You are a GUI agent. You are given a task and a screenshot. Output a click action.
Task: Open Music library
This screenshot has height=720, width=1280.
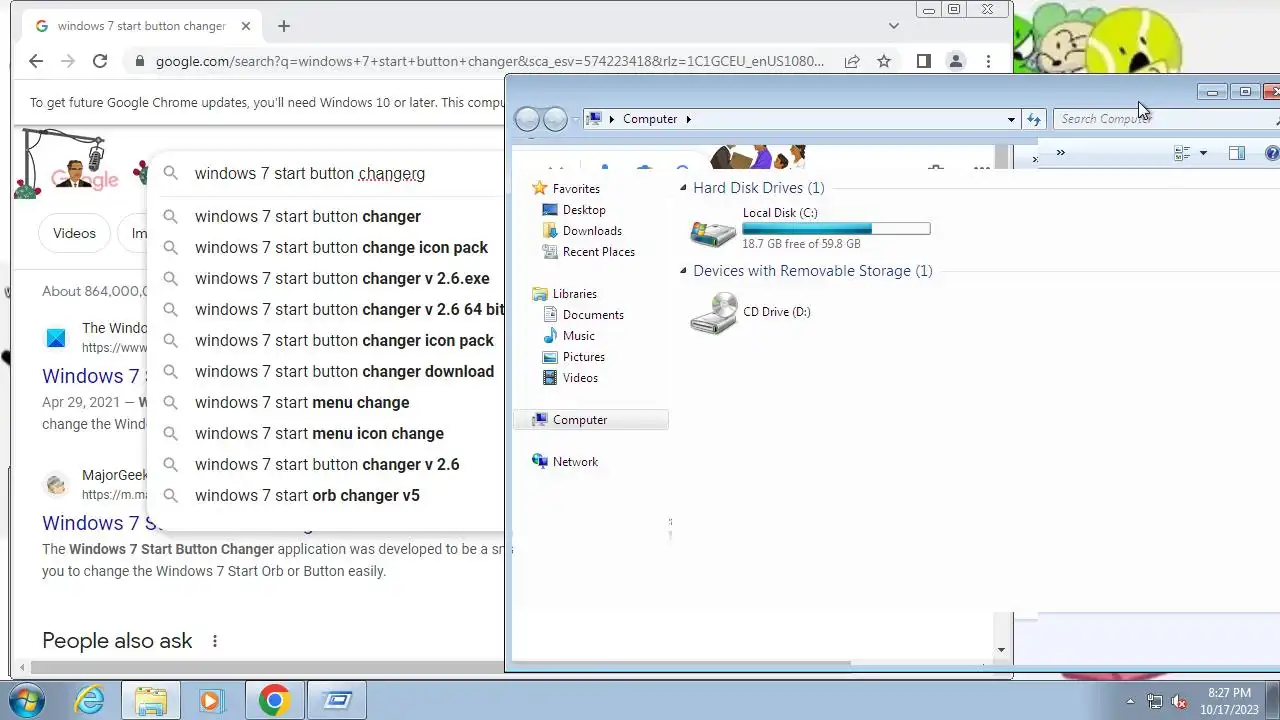pos(578,336)
